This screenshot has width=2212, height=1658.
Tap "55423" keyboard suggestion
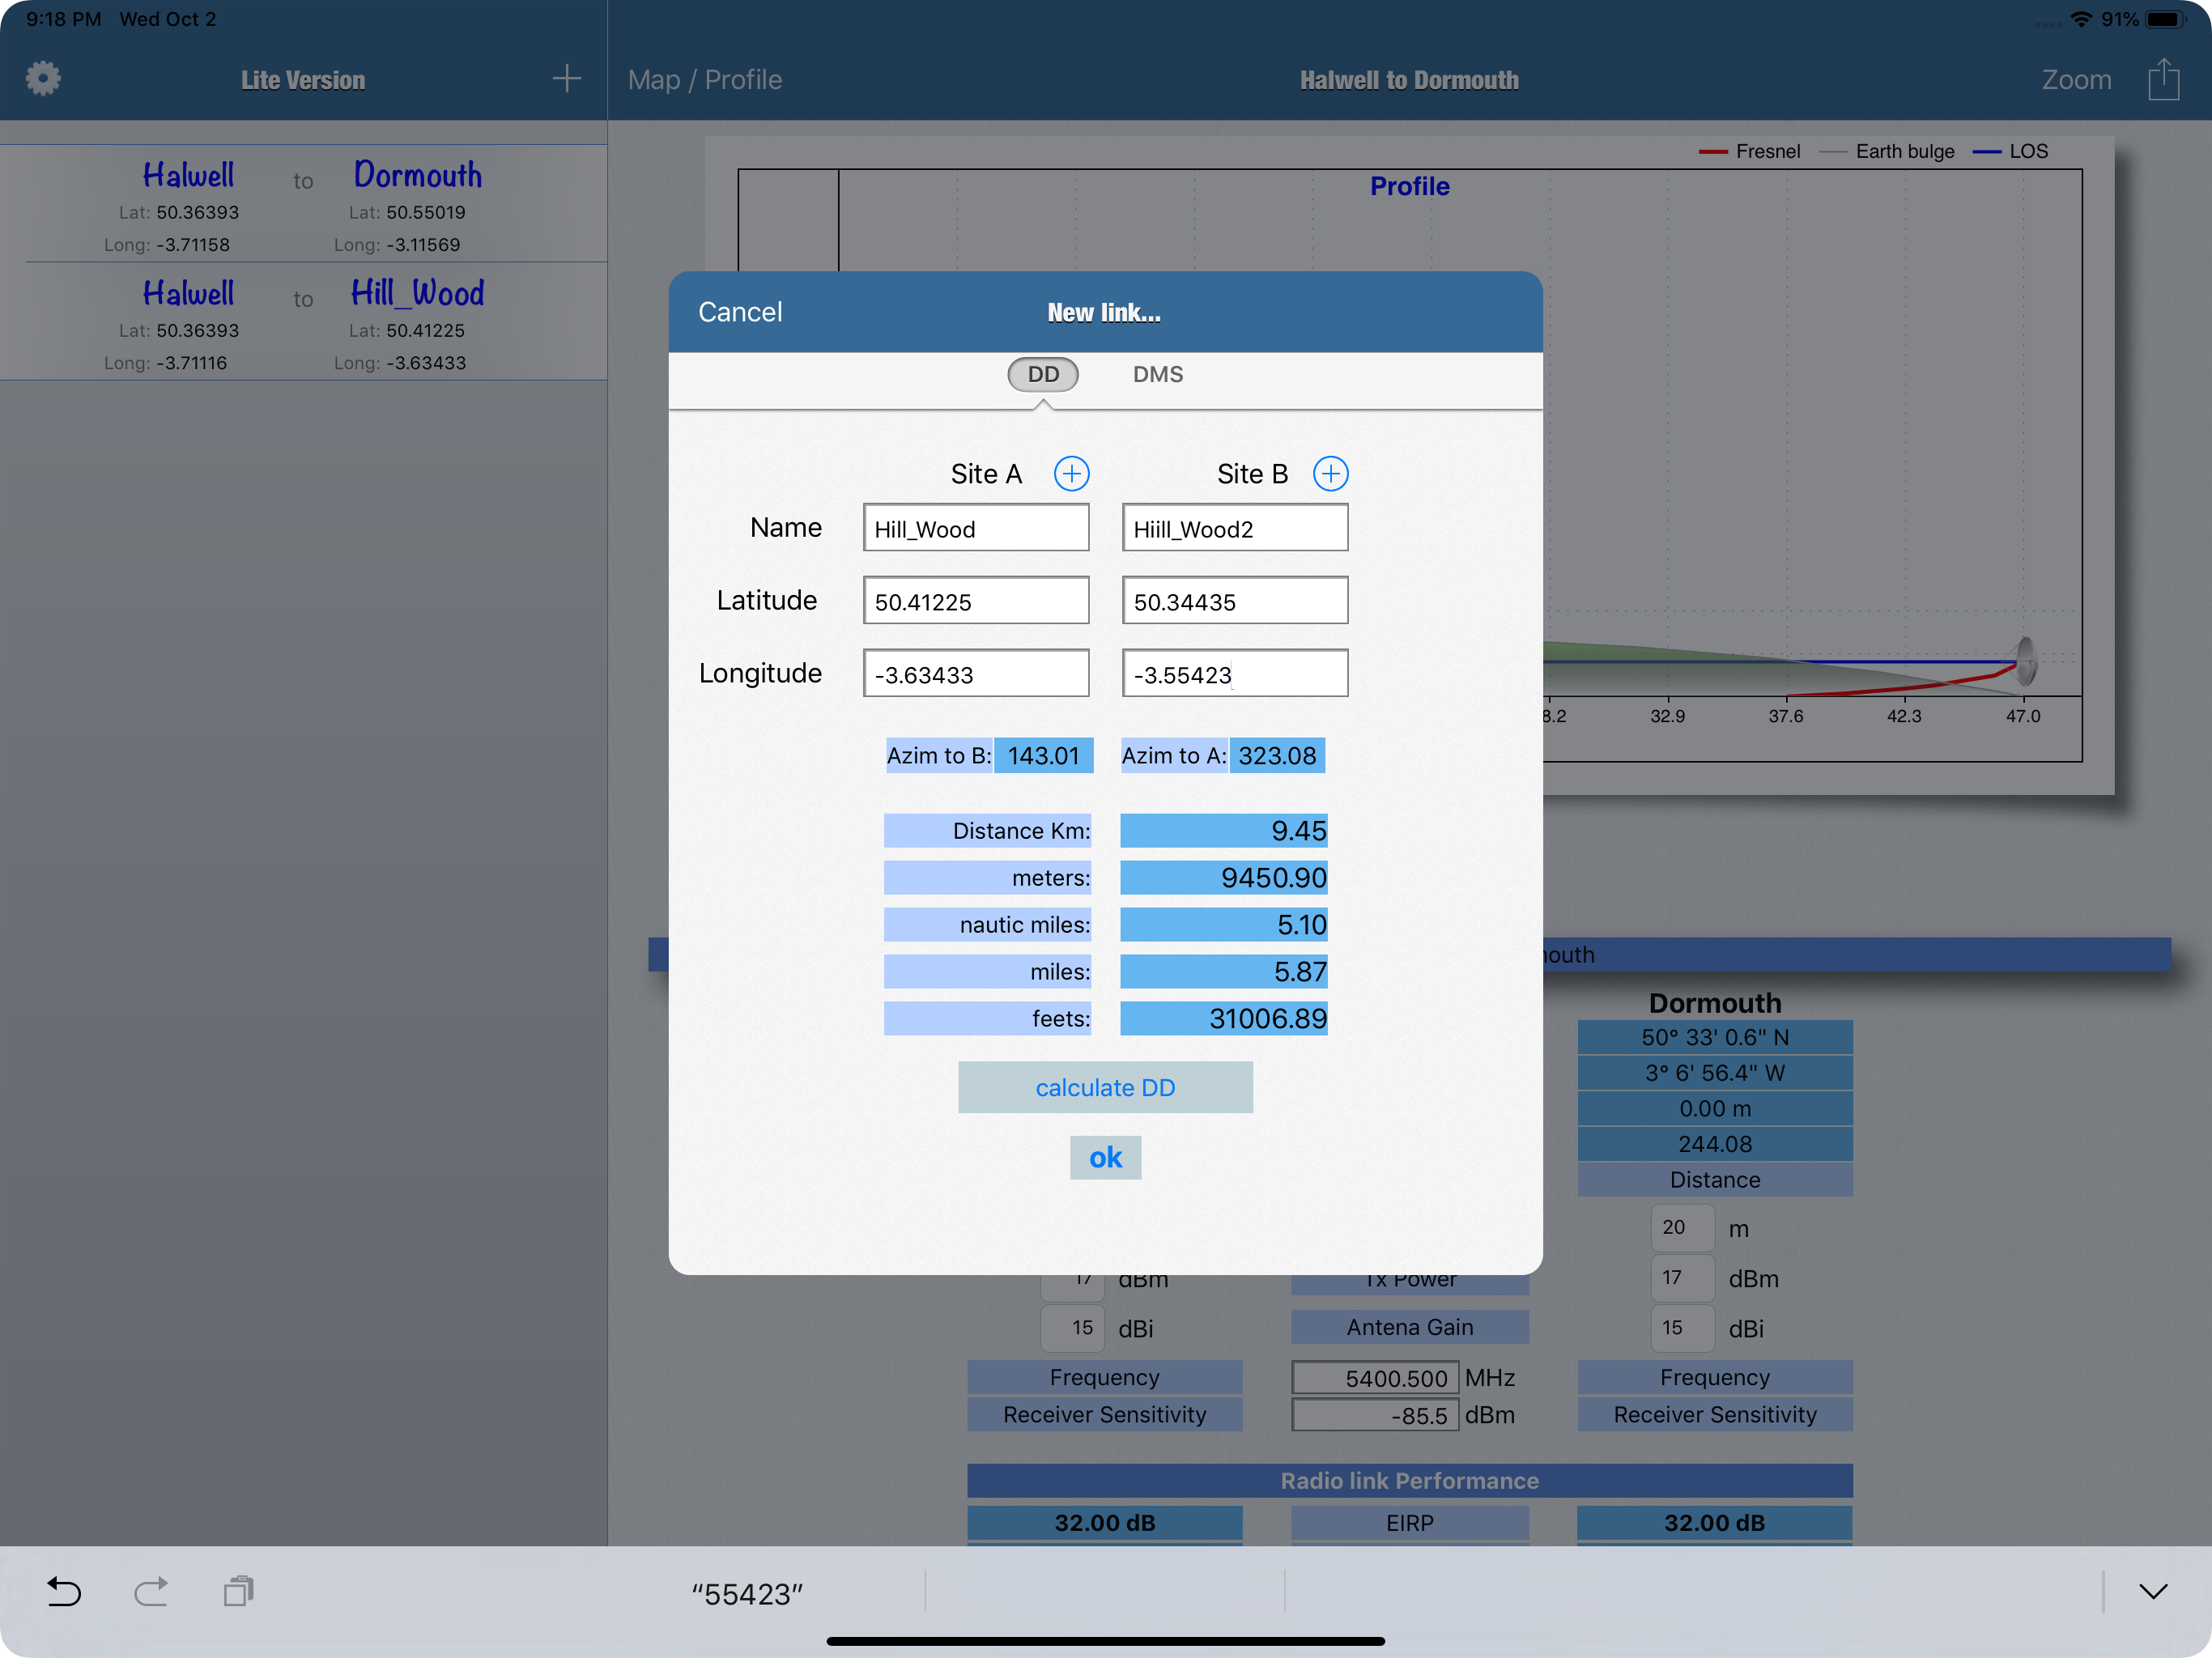747,1594
